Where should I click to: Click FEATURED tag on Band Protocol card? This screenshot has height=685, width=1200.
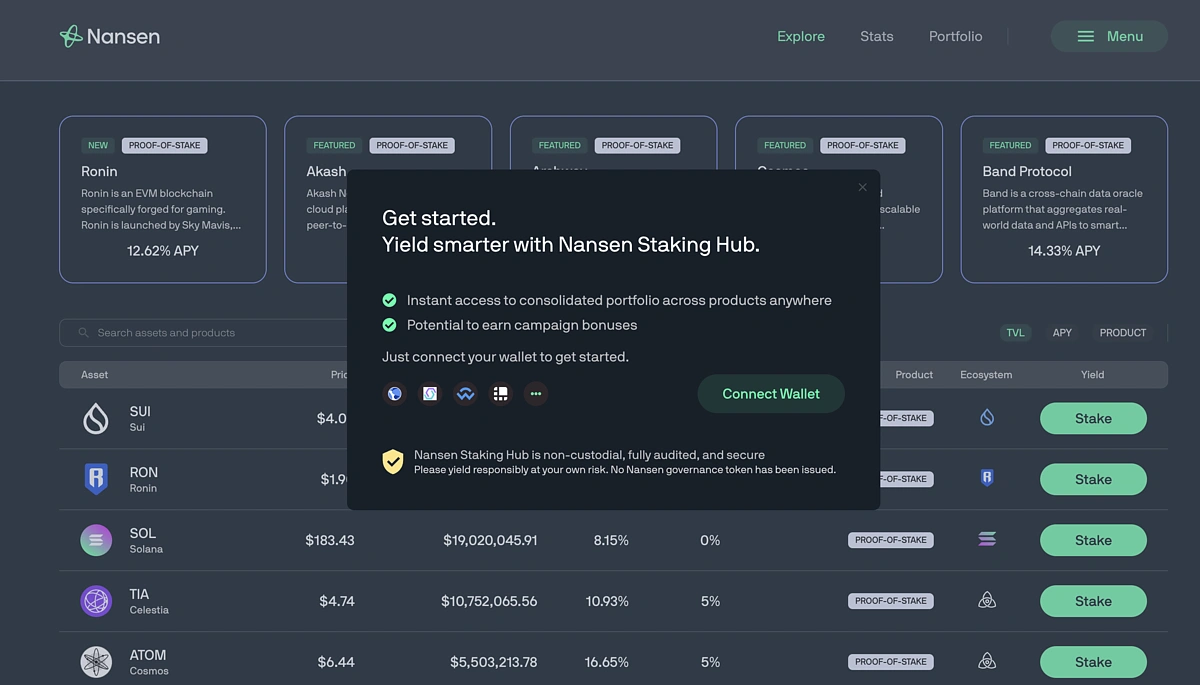click(1010, 145)
